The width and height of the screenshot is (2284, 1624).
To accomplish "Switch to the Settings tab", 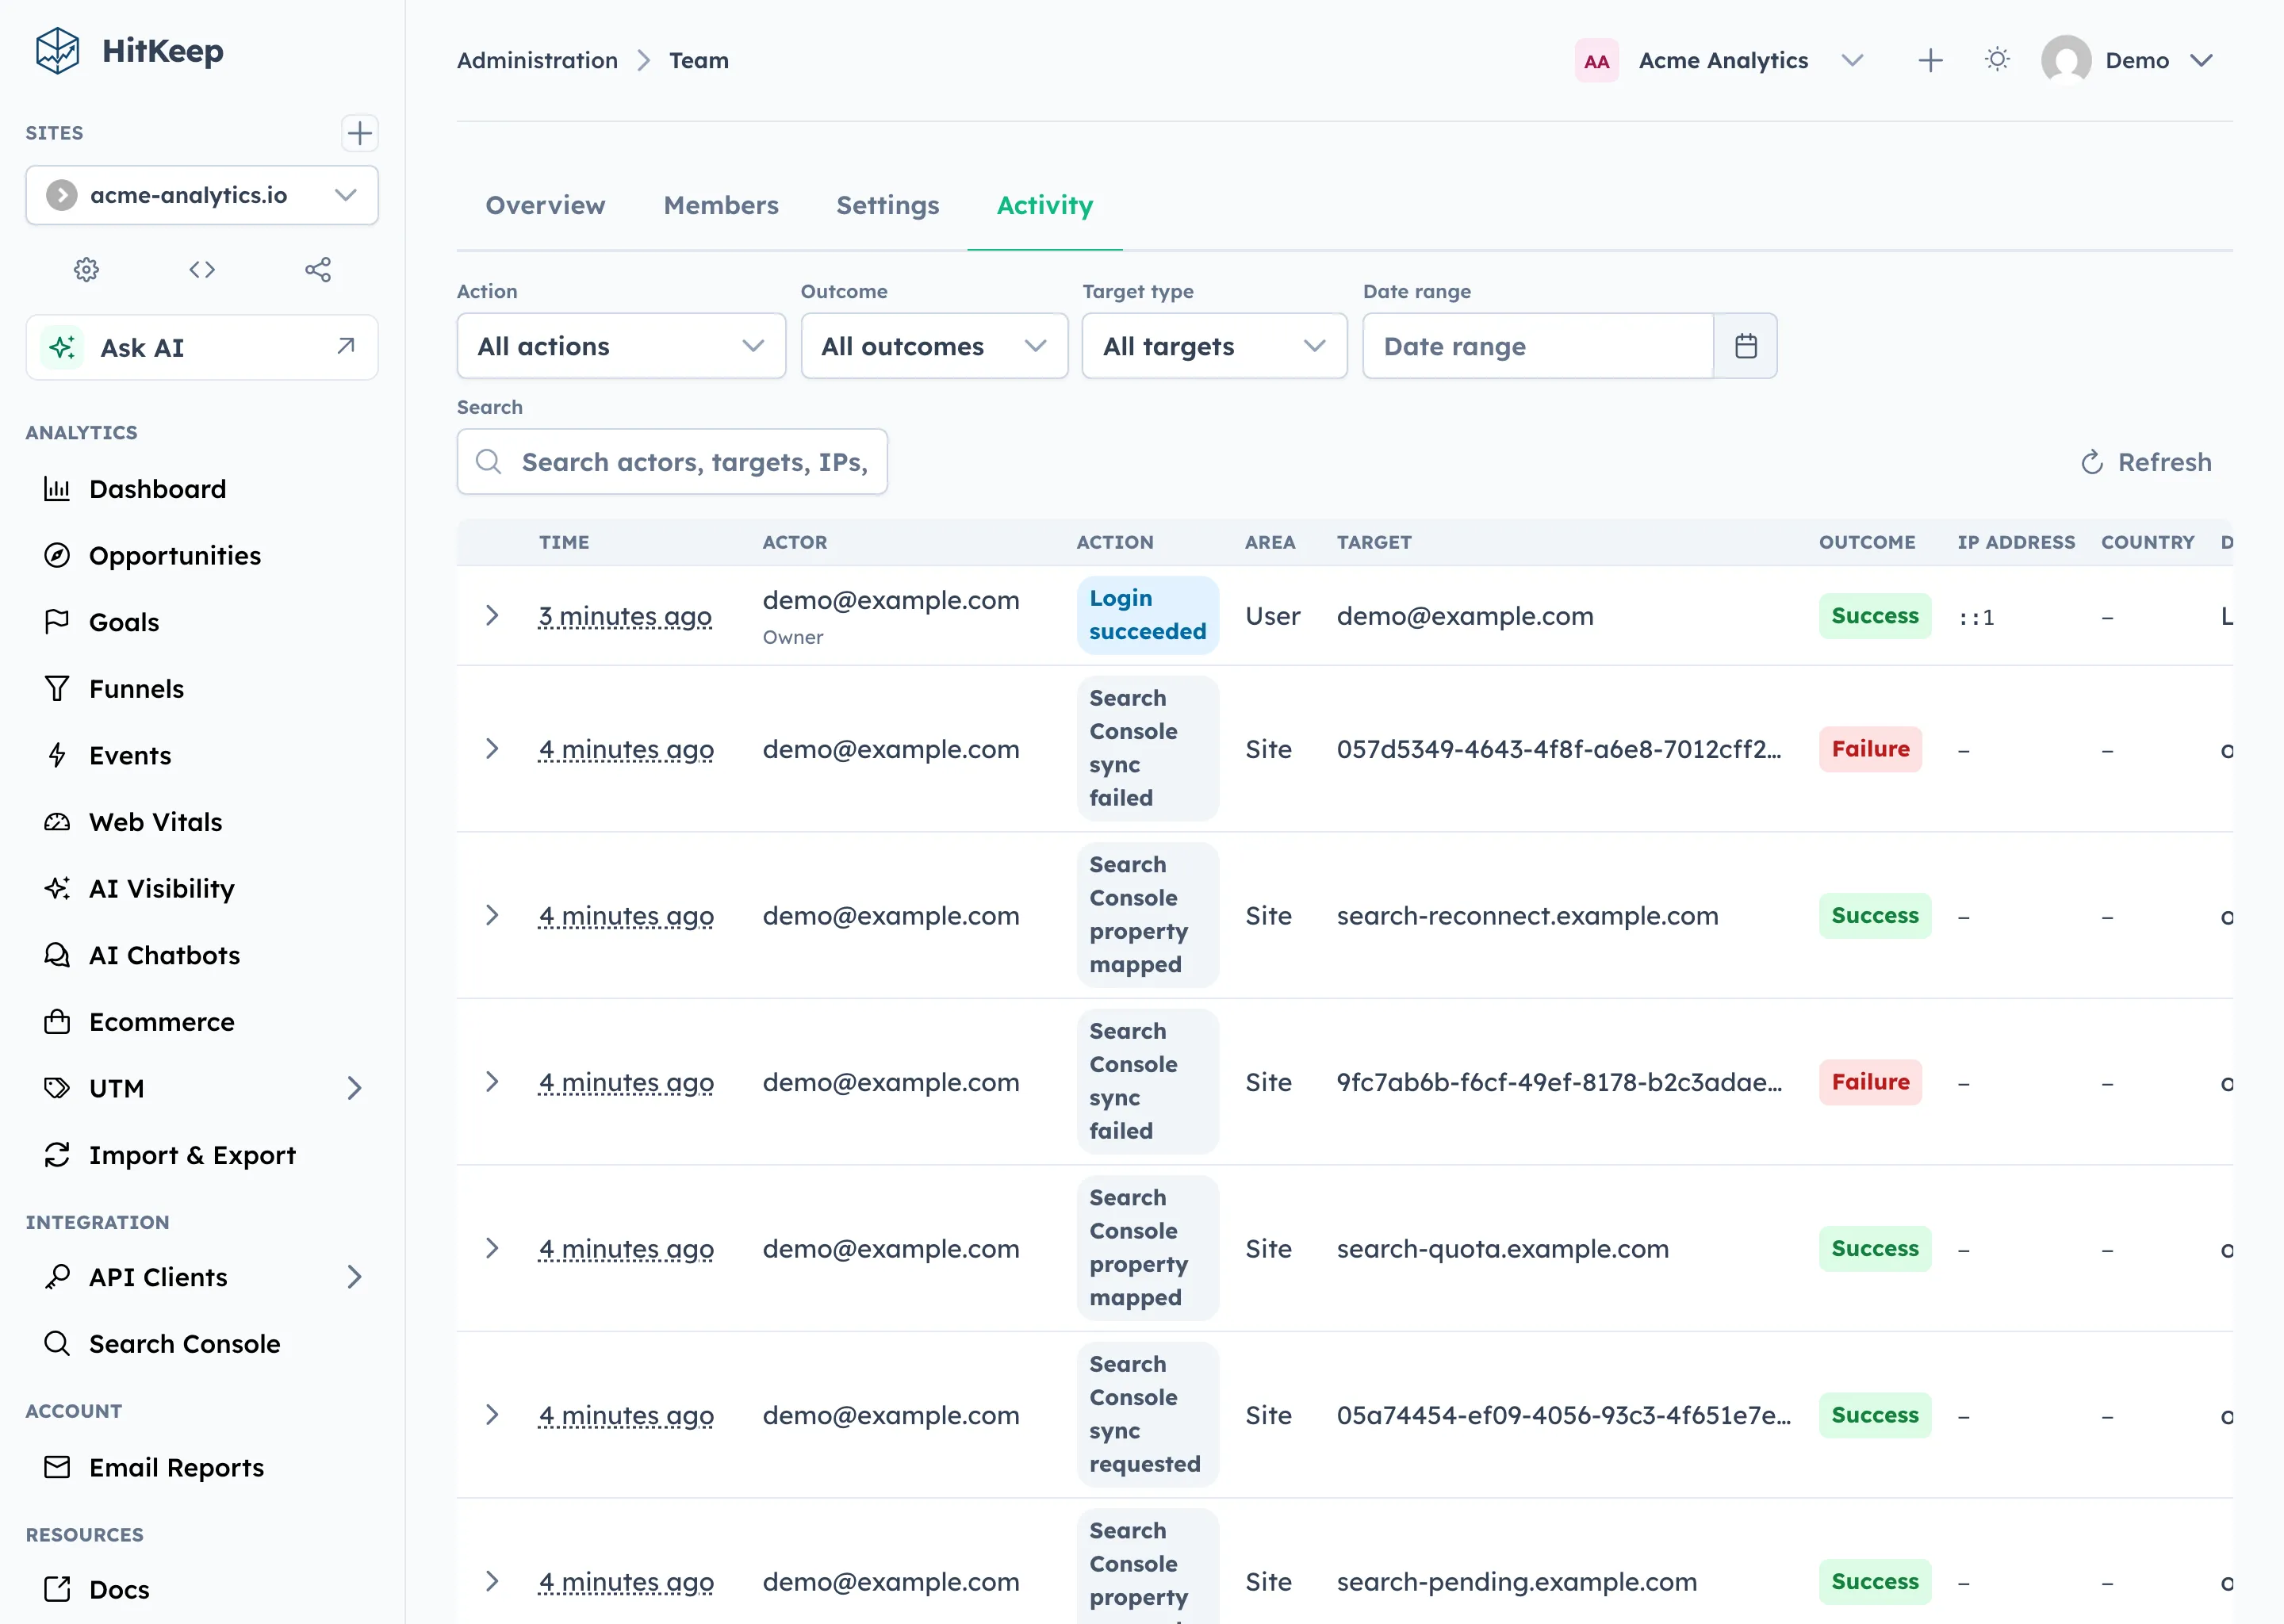I will pos(888,205).
